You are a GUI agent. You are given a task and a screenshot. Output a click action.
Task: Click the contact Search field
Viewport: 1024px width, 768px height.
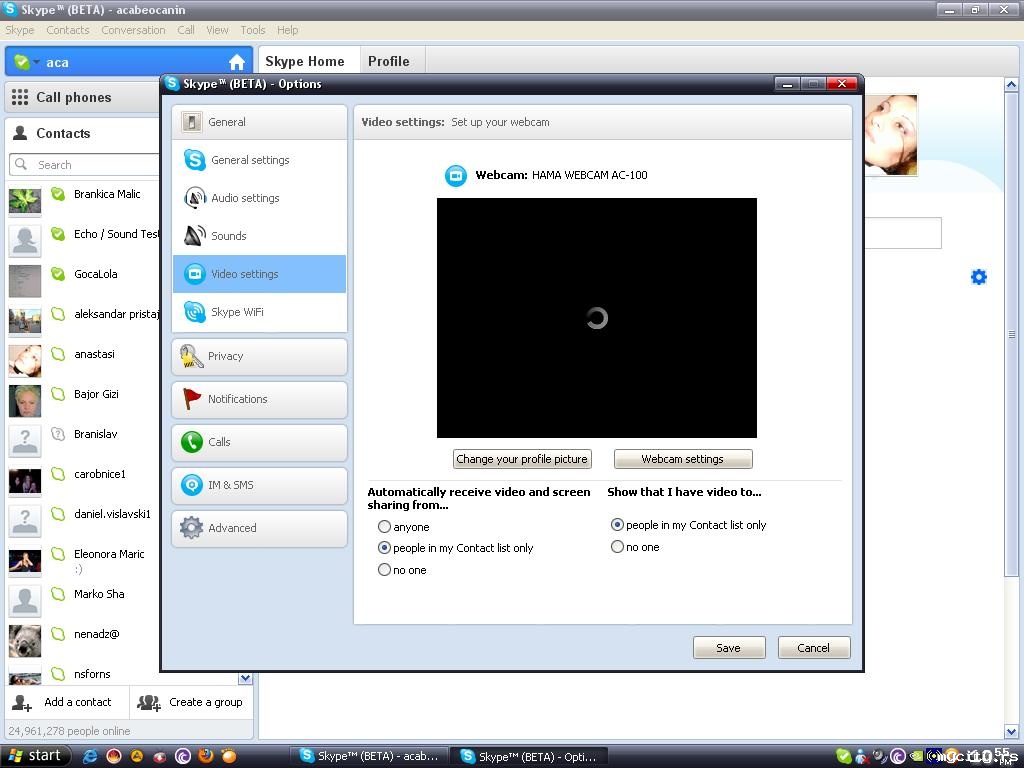[x=85, y=165]
